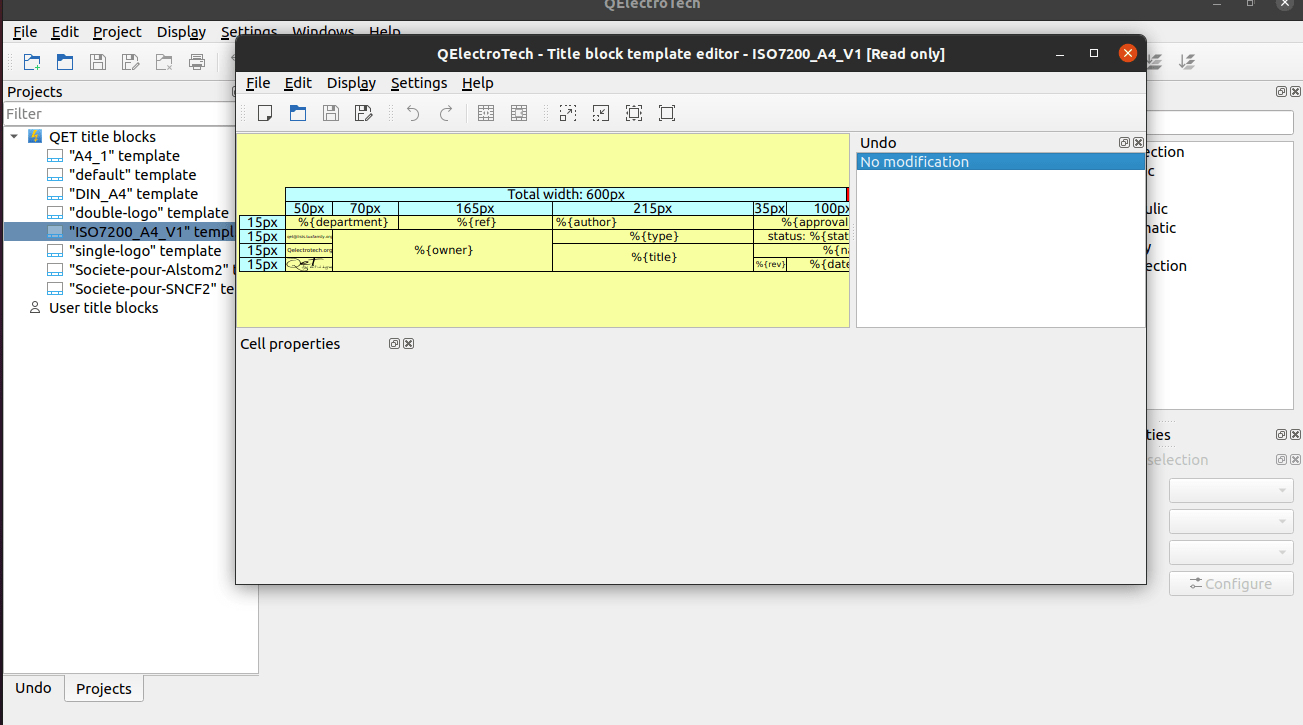Click the %{title} cell

(653, 257)
